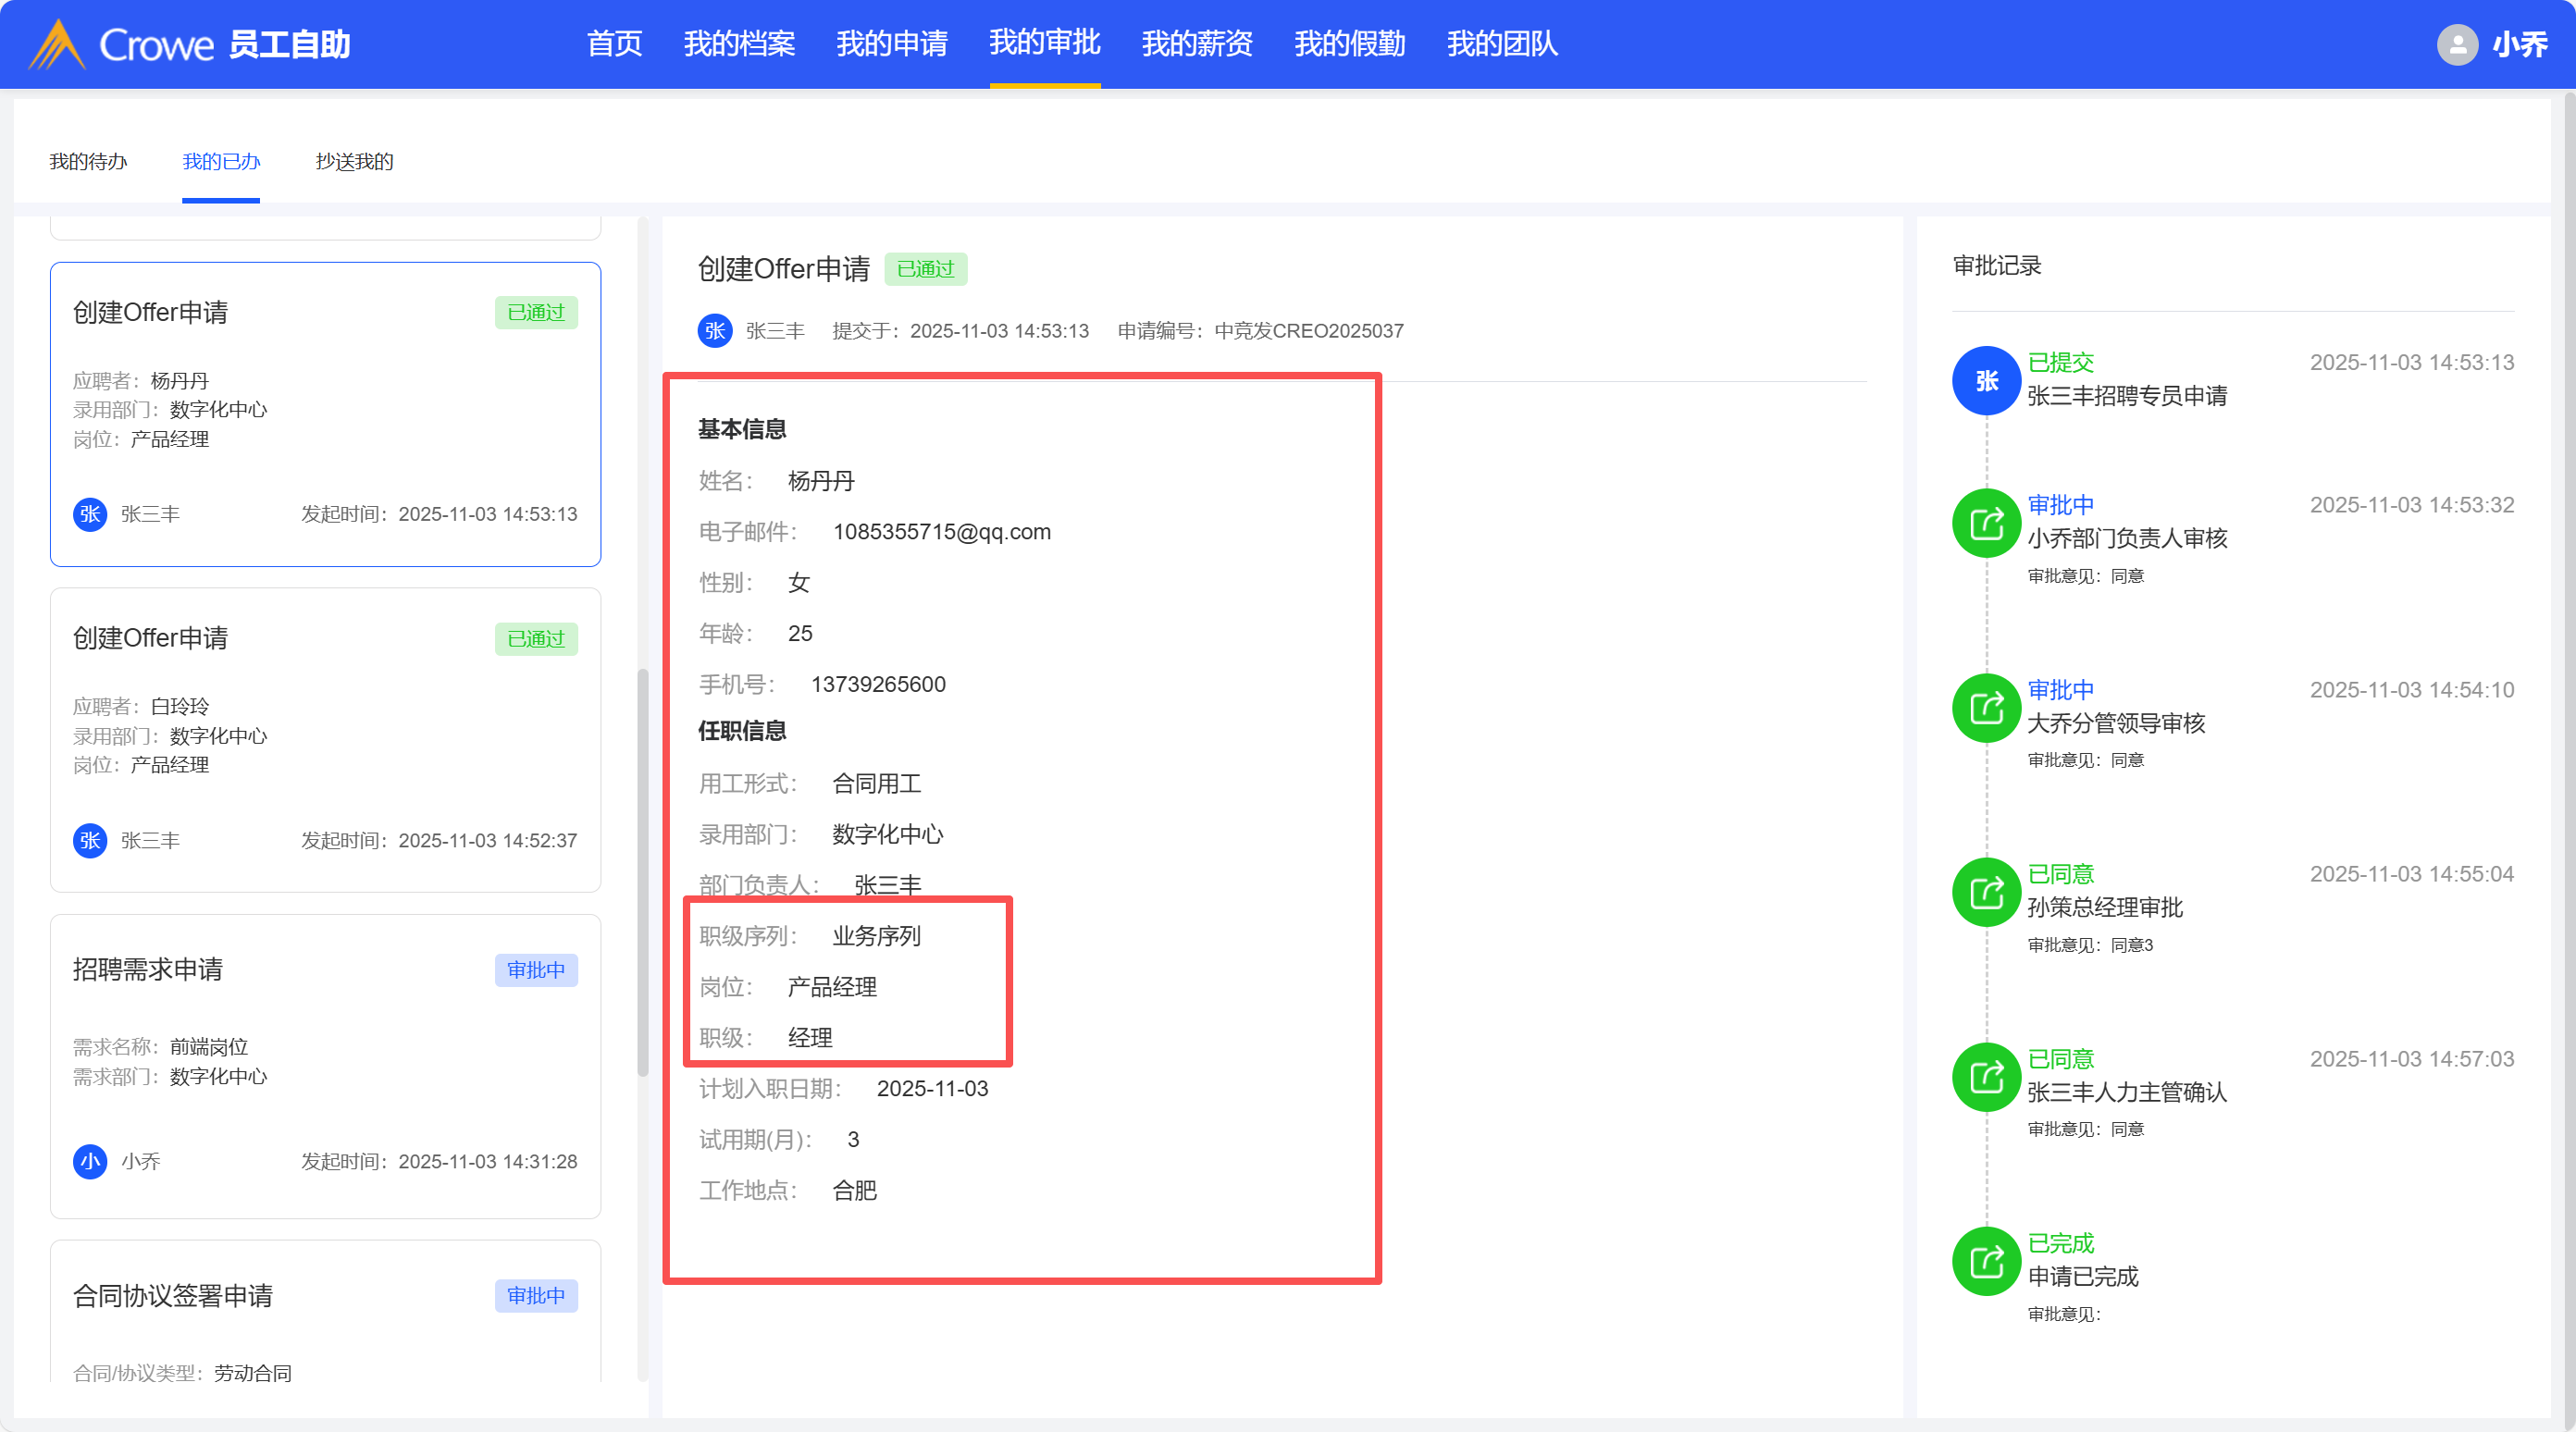Click the Crowe logo icon
This screenshot has height=1432, width=2576.
point(57,44)
